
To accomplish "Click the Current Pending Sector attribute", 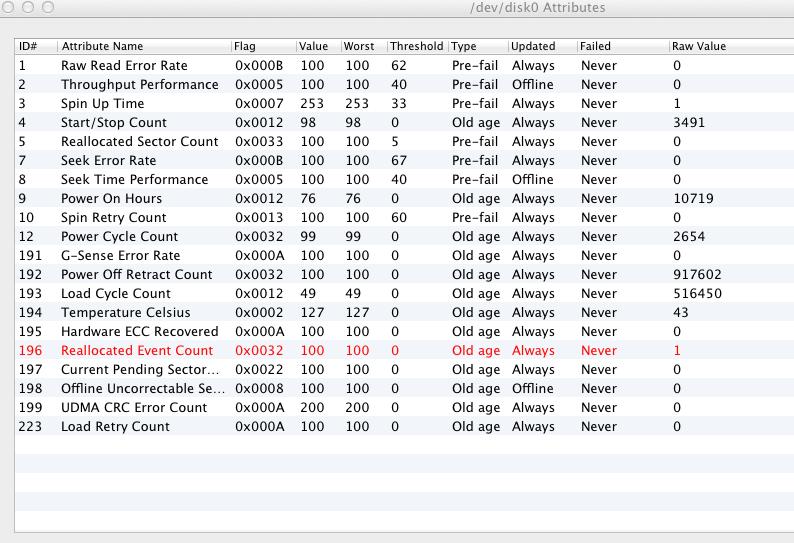I will (140, 370).
